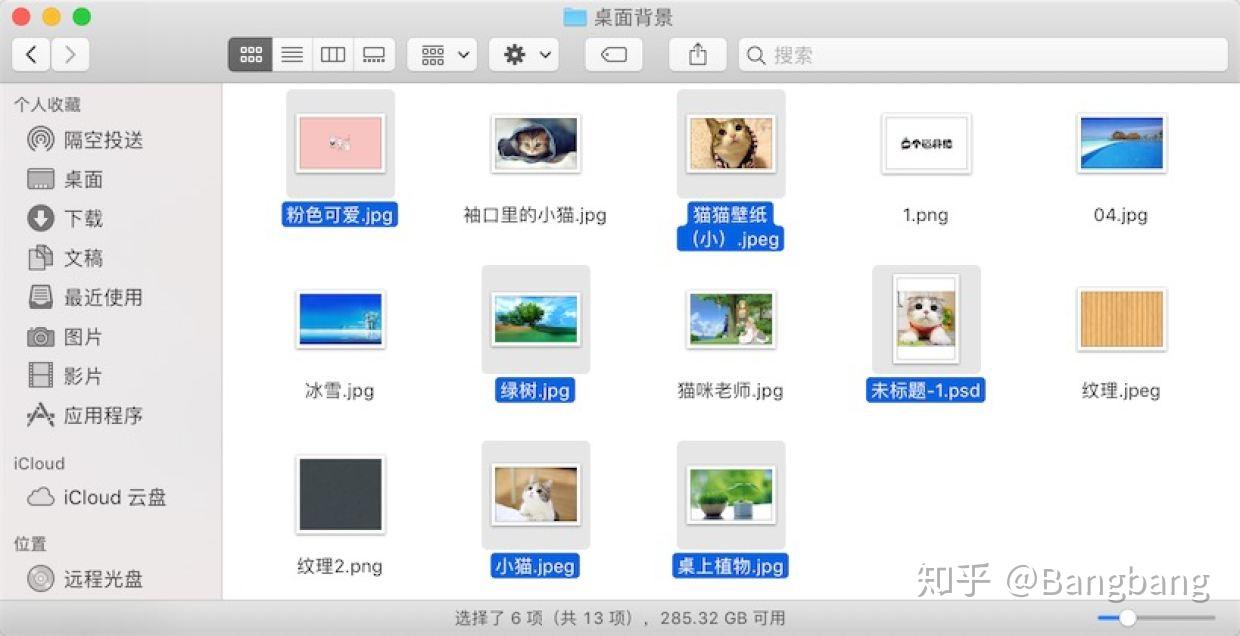Select the 冰雪.jpg thumbnail
1240x636 pixels.
(x=340, y=320)
